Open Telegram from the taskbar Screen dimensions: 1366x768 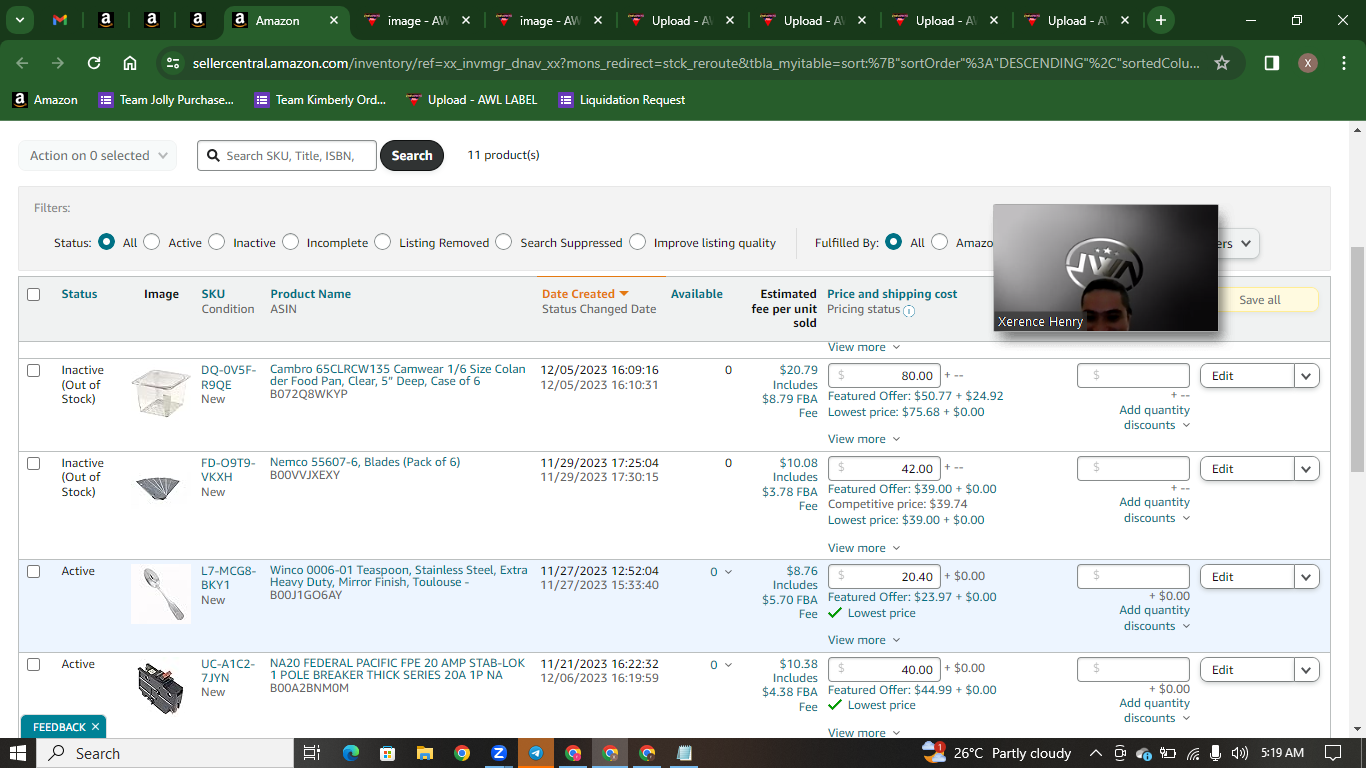pyautogui.click(x=536, y=753)
